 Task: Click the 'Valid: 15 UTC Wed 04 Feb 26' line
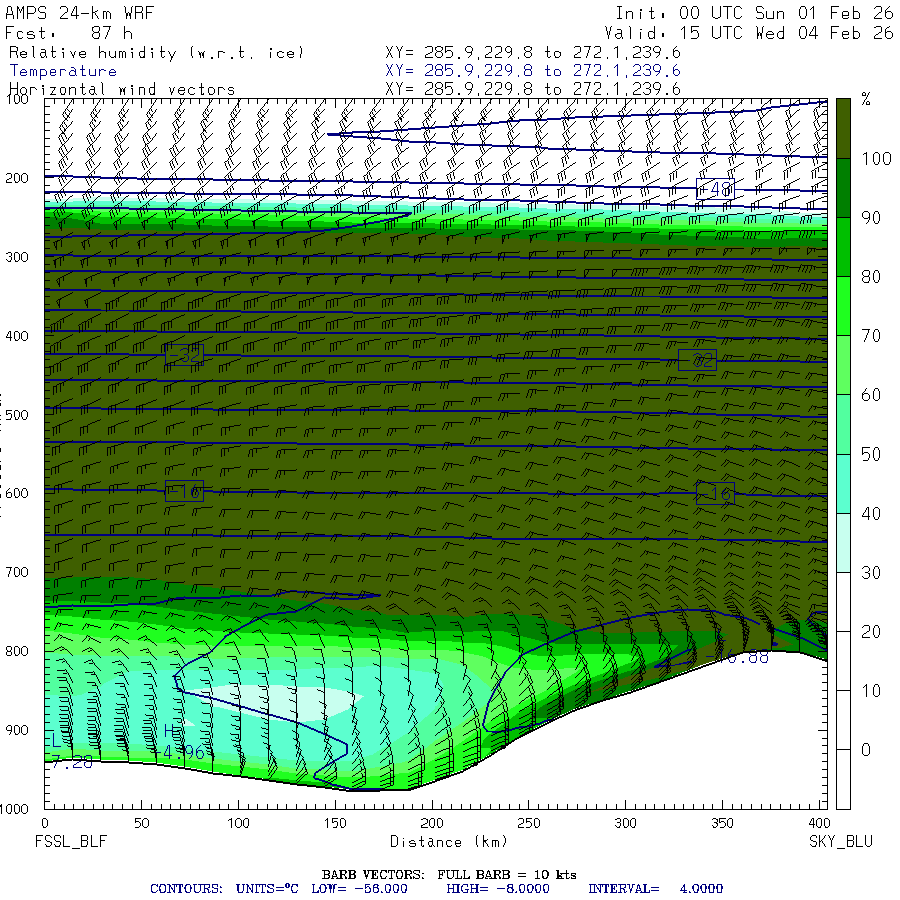pyautogui.click(x=748, y=33)
